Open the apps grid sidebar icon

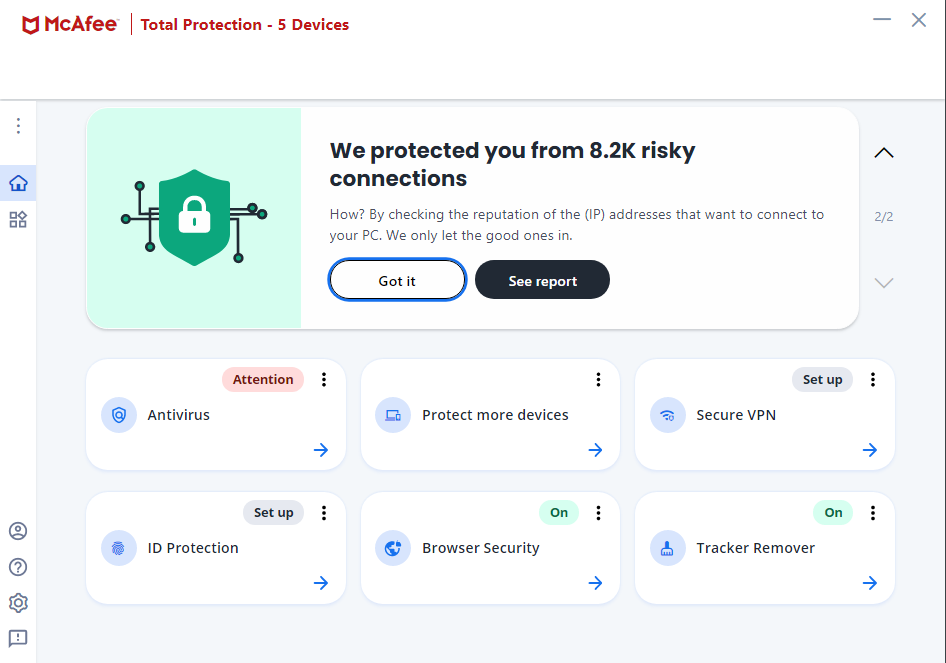tap(18, 220)
